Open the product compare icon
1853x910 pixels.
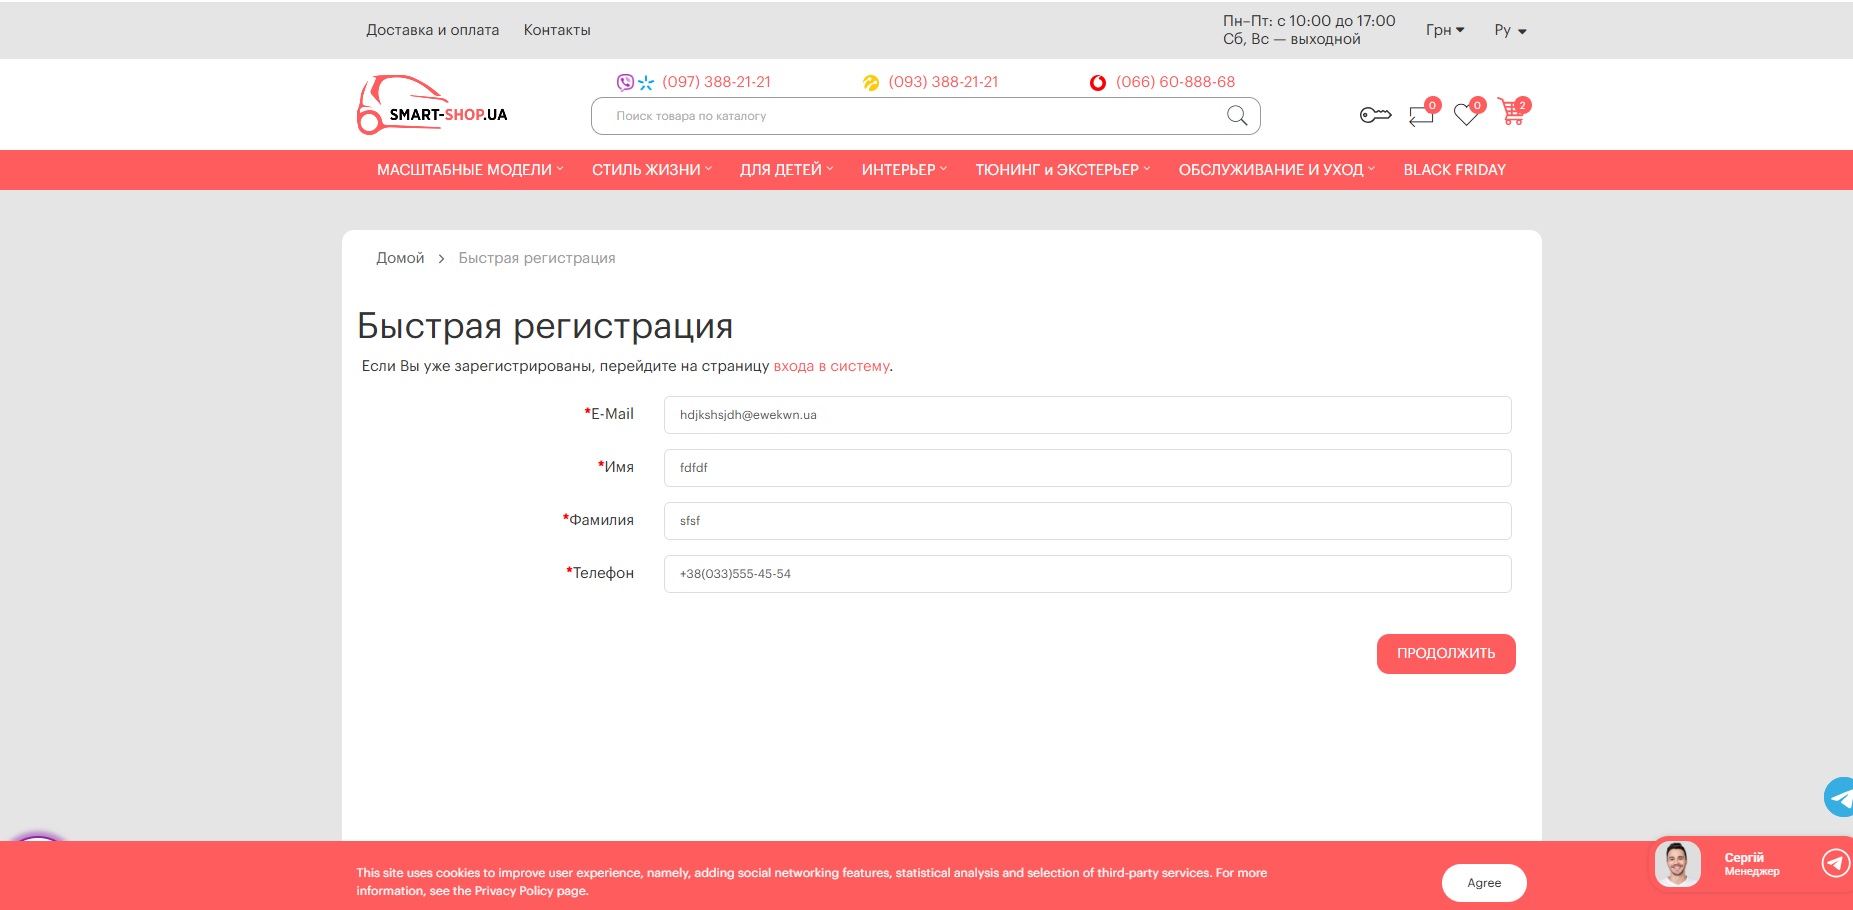coord(1421,116)
